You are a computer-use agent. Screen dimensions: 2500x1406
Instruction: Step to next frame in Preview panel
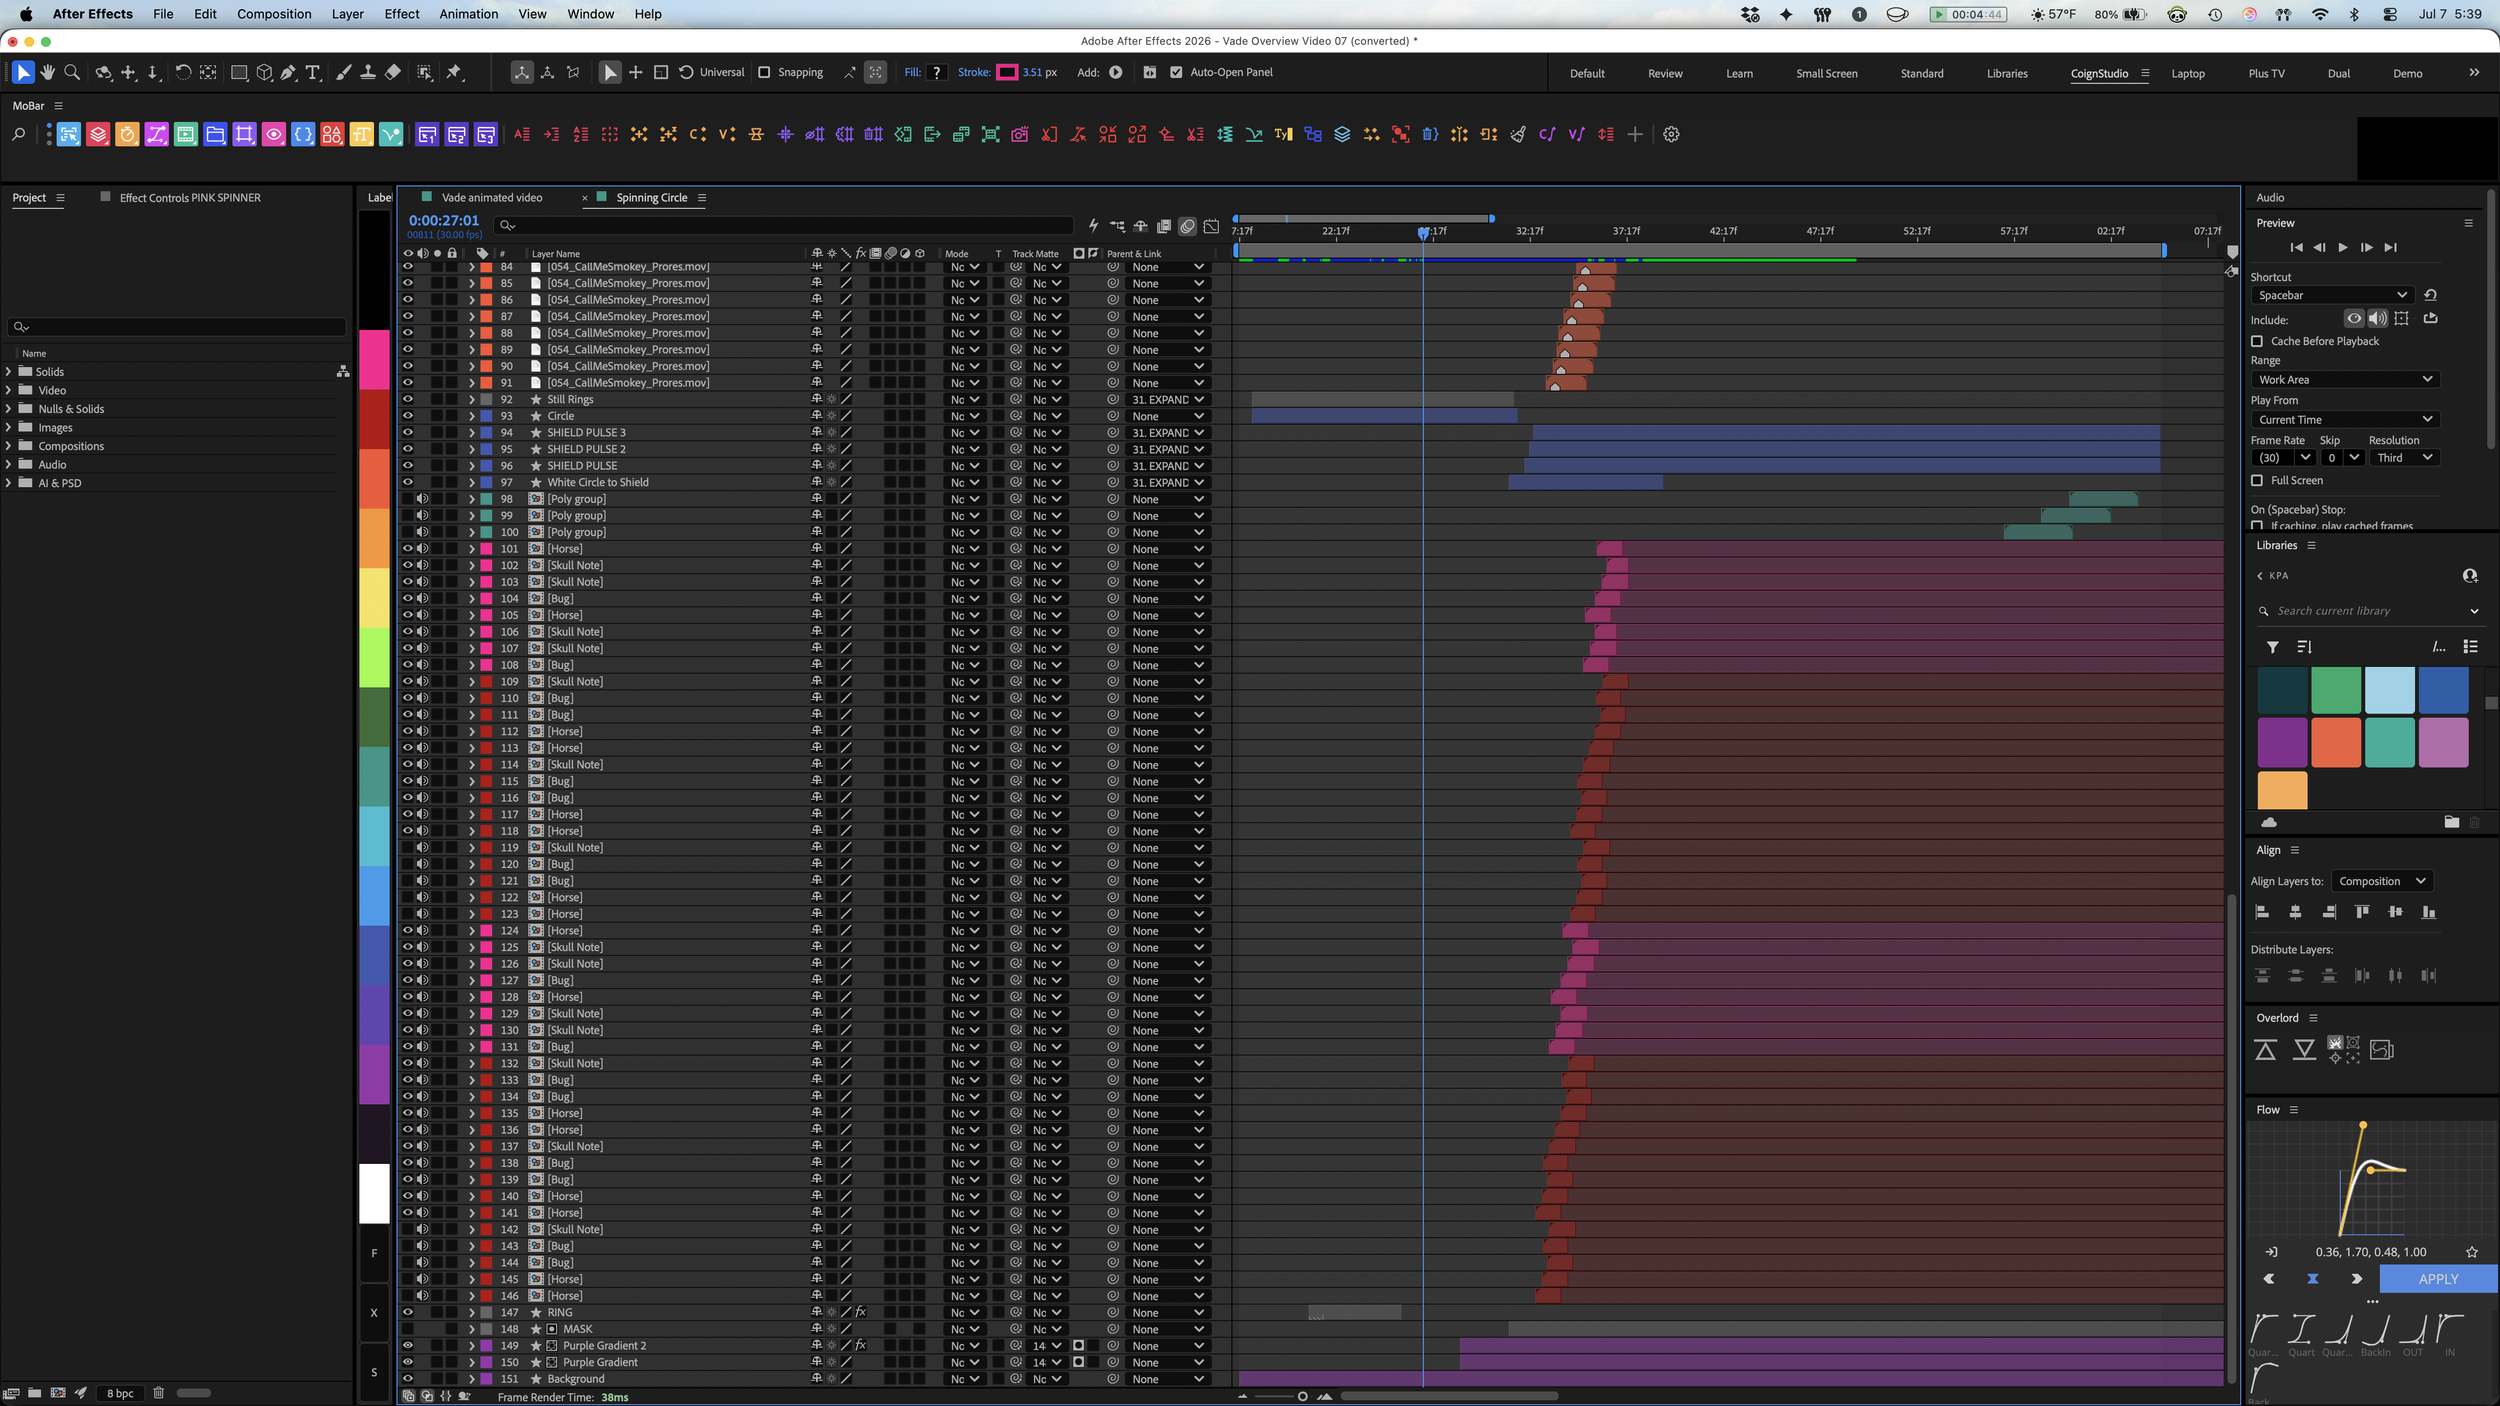[x=2366, y=248]
